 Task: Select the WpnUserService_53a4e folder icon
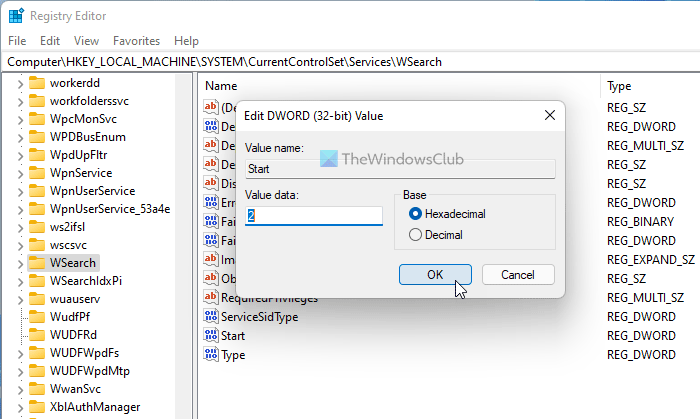coord(37,209)
